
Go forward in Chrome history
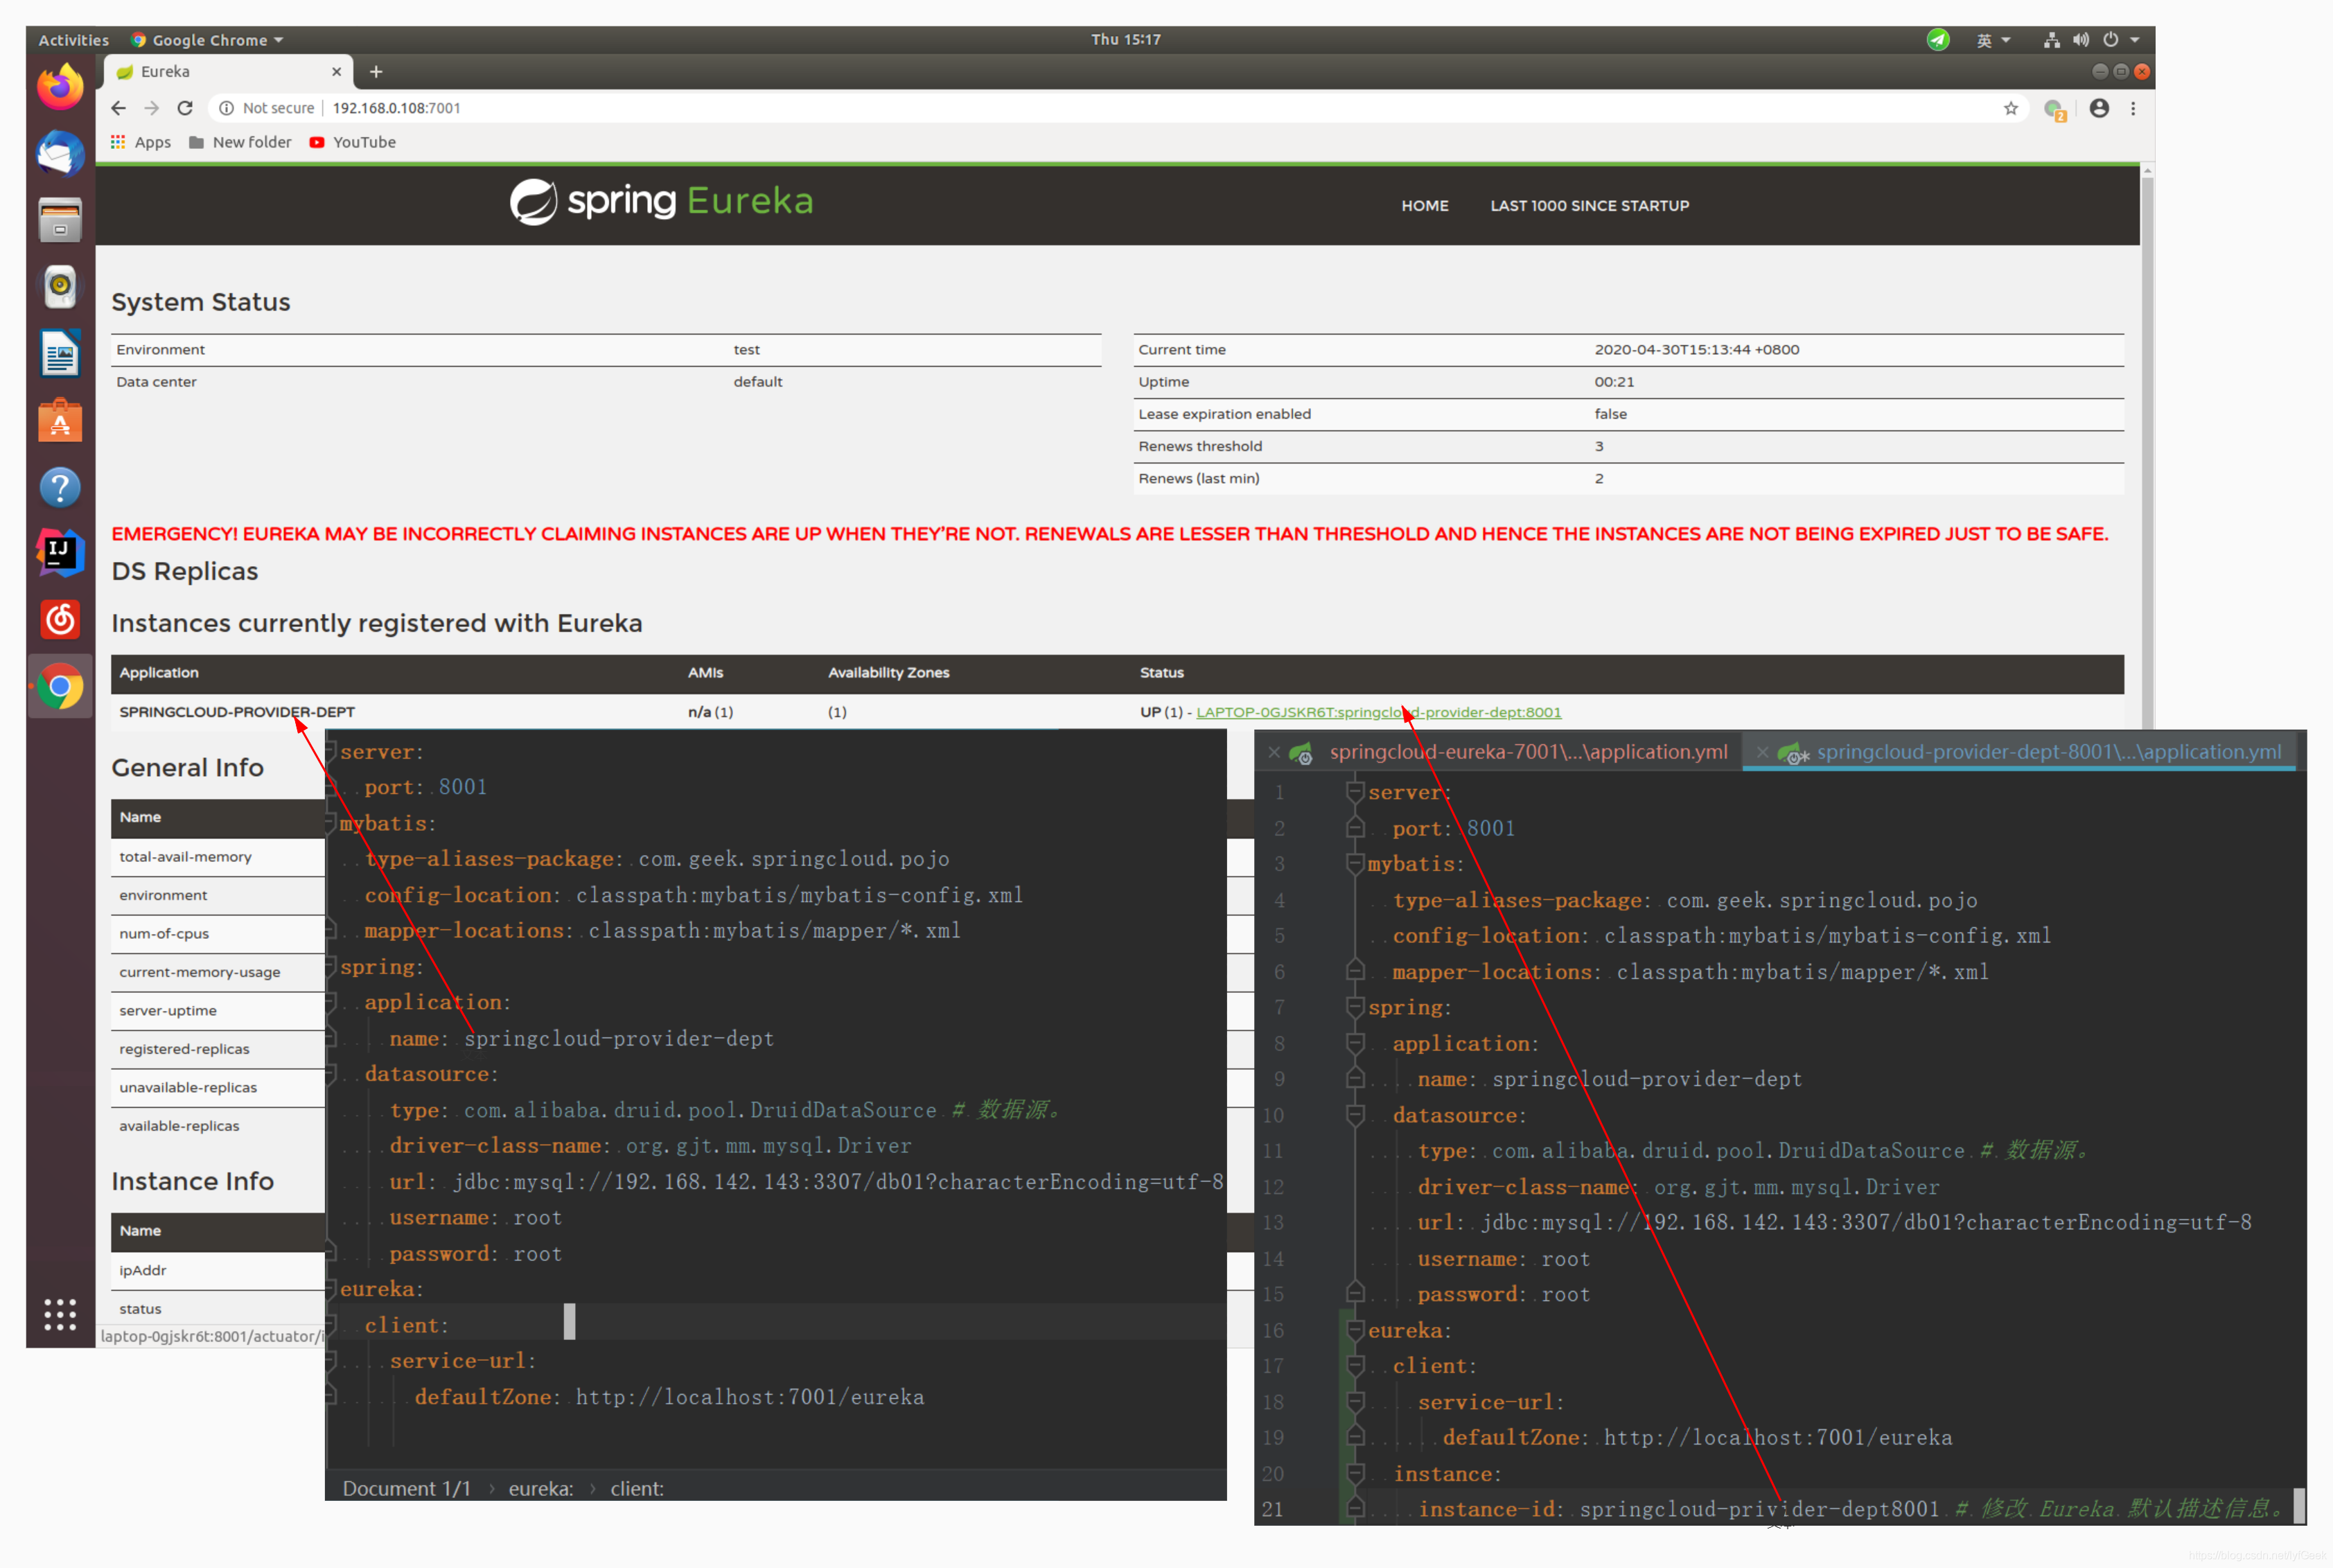point(152,108)
